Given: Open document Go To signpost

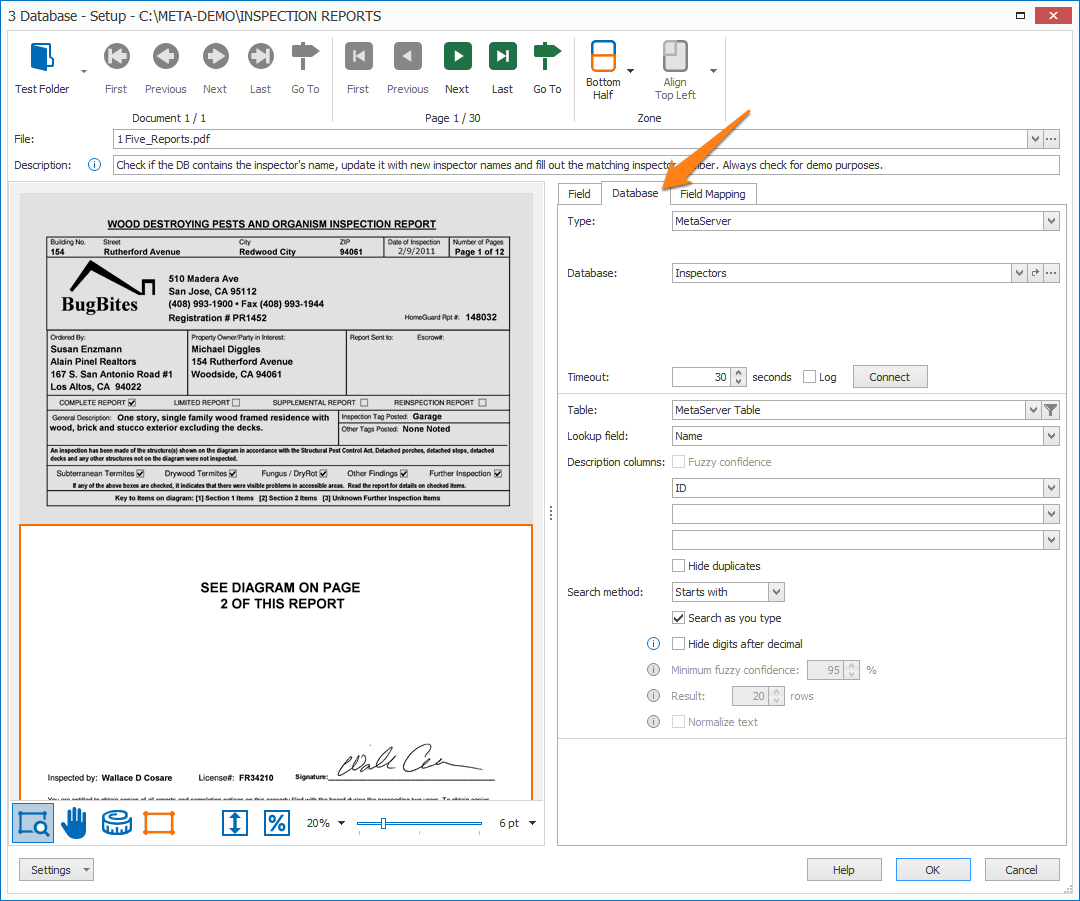Looking at the screenshot, I should click(304, 56).
